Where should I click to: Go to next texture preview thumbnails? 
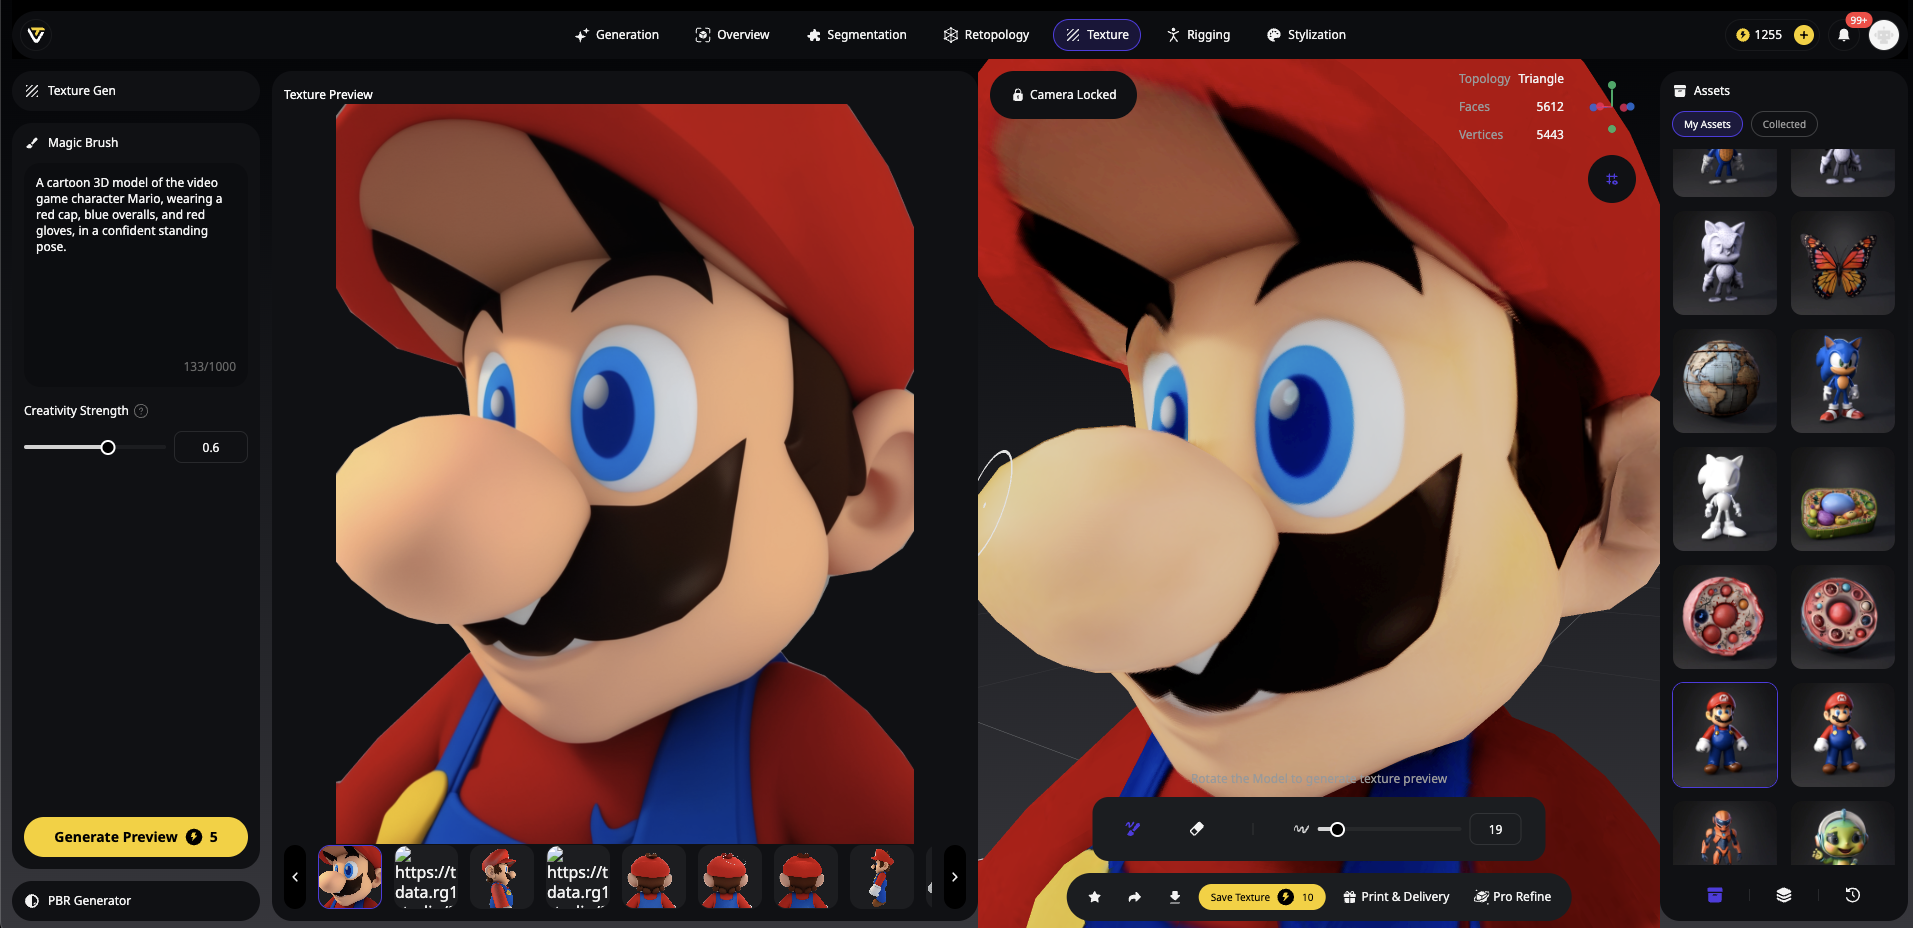point(955,877)
